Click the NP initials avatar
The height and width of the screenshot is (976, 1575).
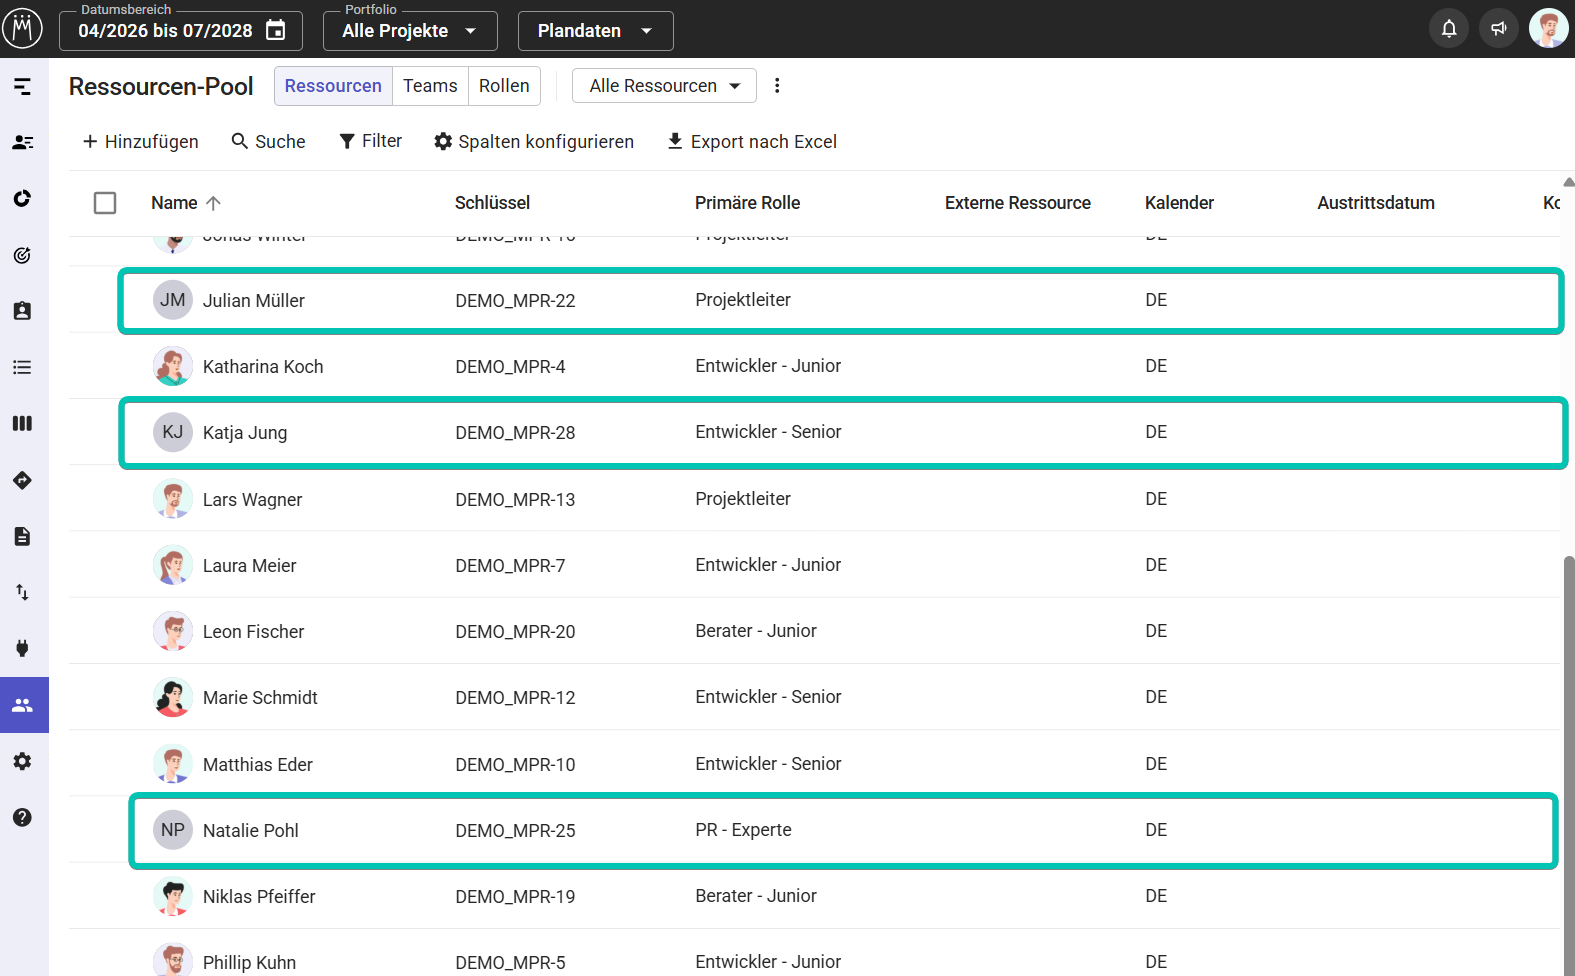coord(173,830)
